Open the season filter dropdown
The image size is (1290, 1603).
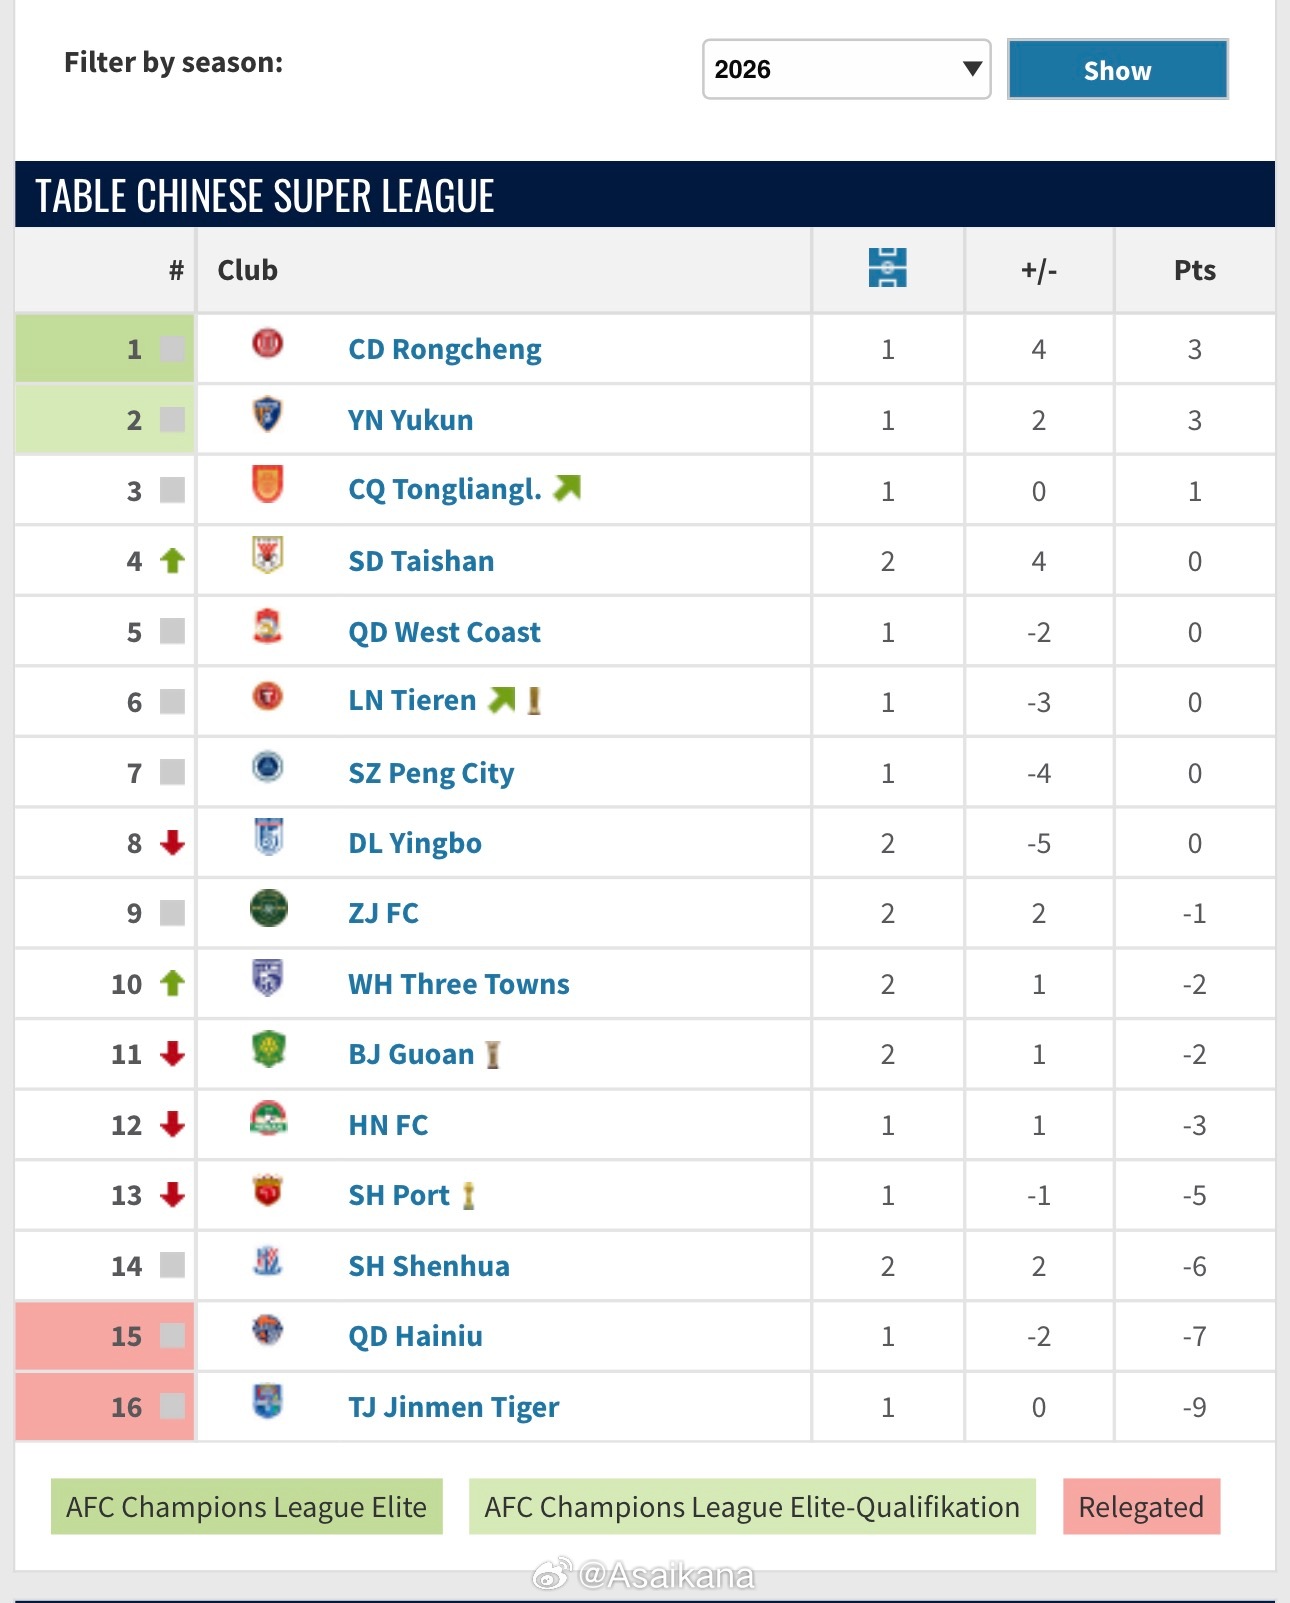click(x=846, y=69)
